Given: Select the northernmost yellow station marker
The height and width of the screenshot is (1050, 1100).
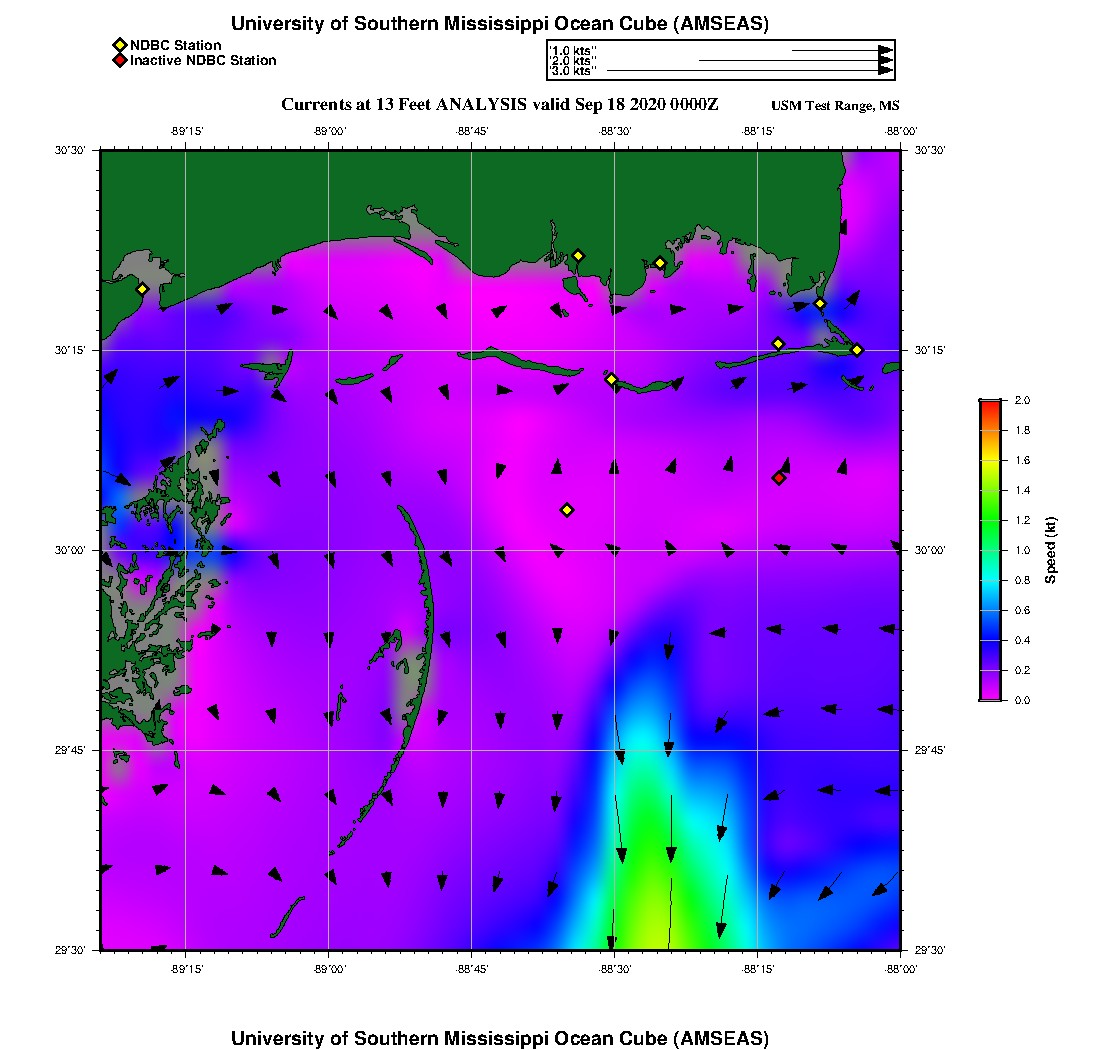Looking at the screenshot, I should [x=578, y=256].
